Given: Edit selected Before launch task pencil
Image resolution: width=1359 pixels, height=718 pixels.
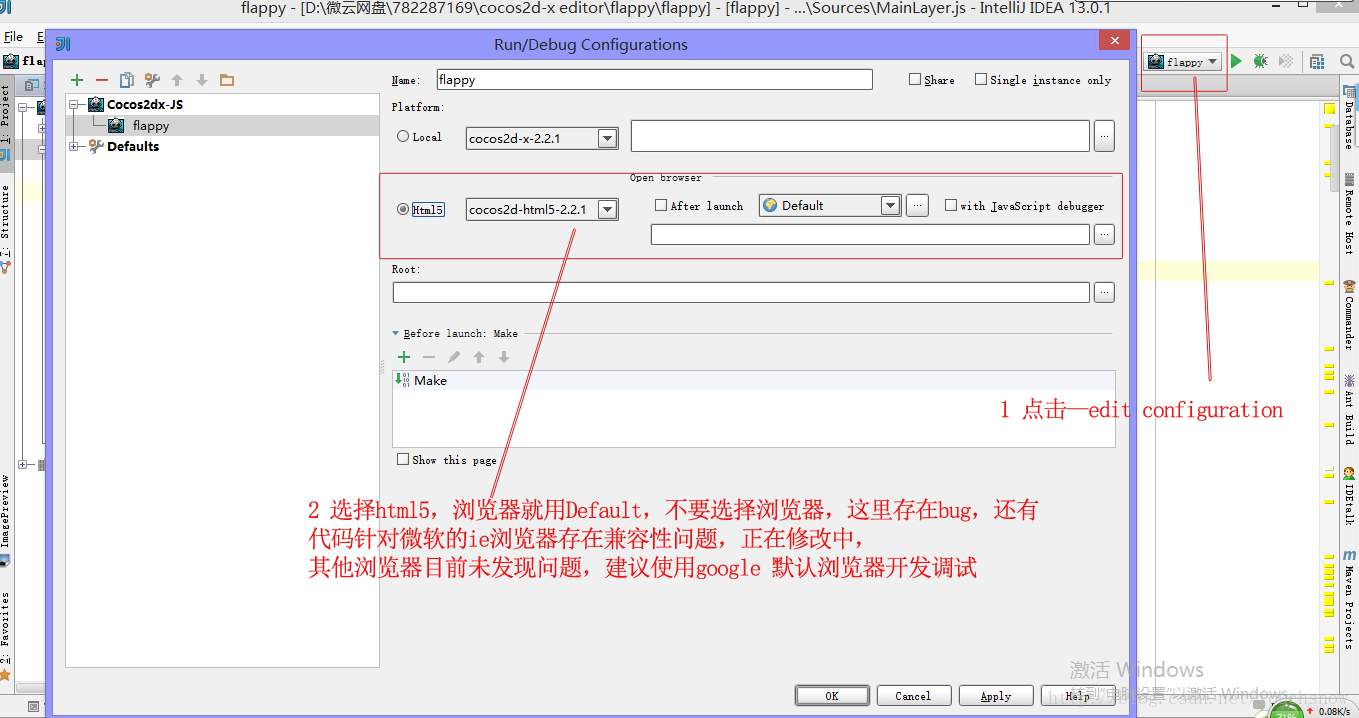Looking at the screenshot, I should click(x=454, y=357).
